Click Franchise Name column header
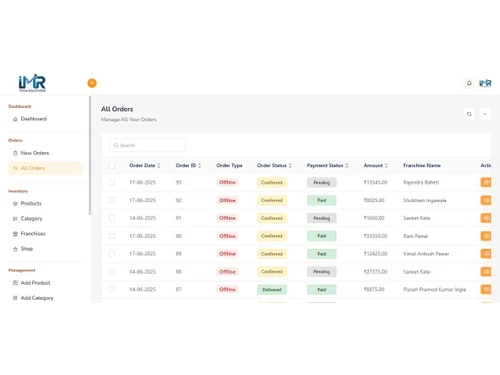The image size is (500, 375). [x=422, y=165]
